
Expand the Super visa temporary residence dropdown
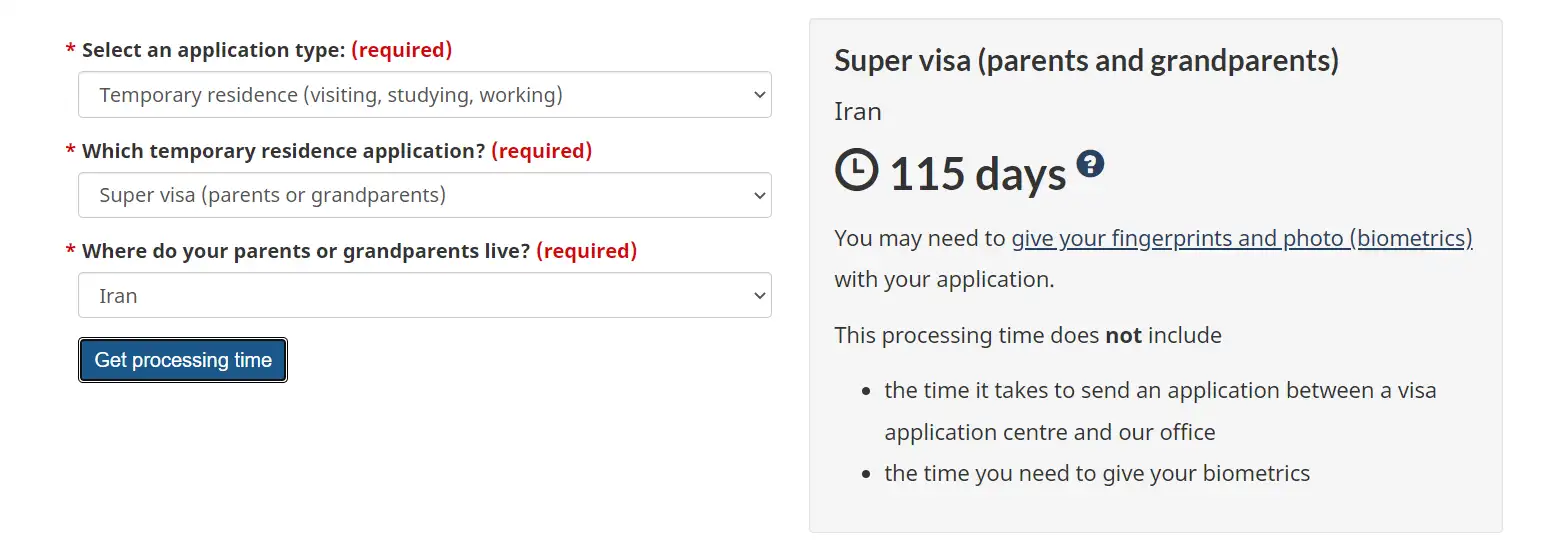[425, 195]
